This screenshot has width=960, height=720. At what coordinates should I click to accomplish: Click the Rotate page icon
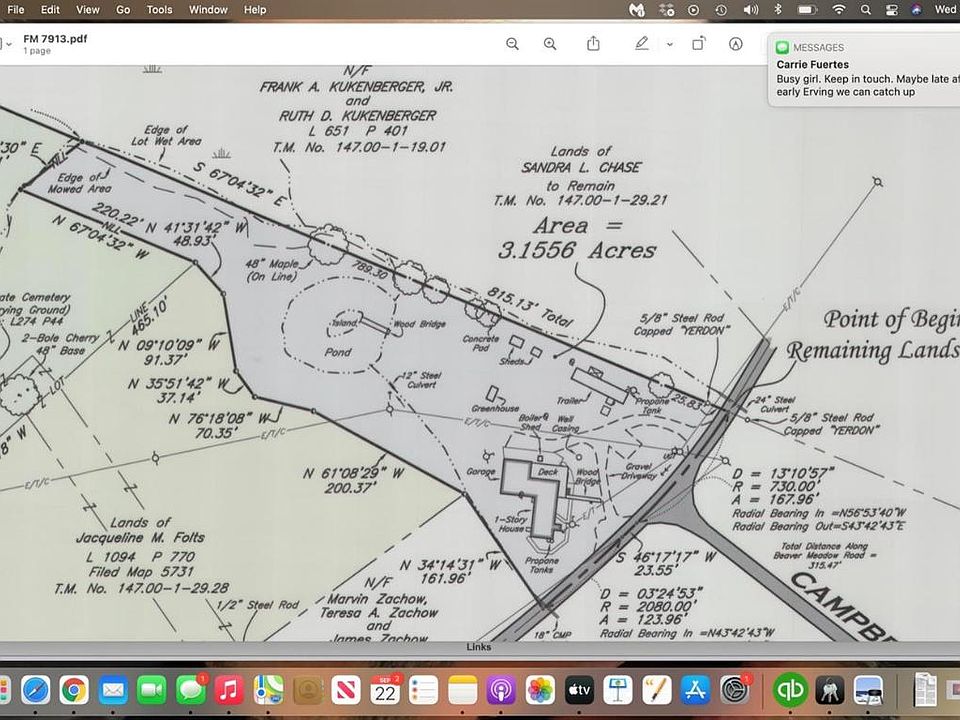coord(699,44)
